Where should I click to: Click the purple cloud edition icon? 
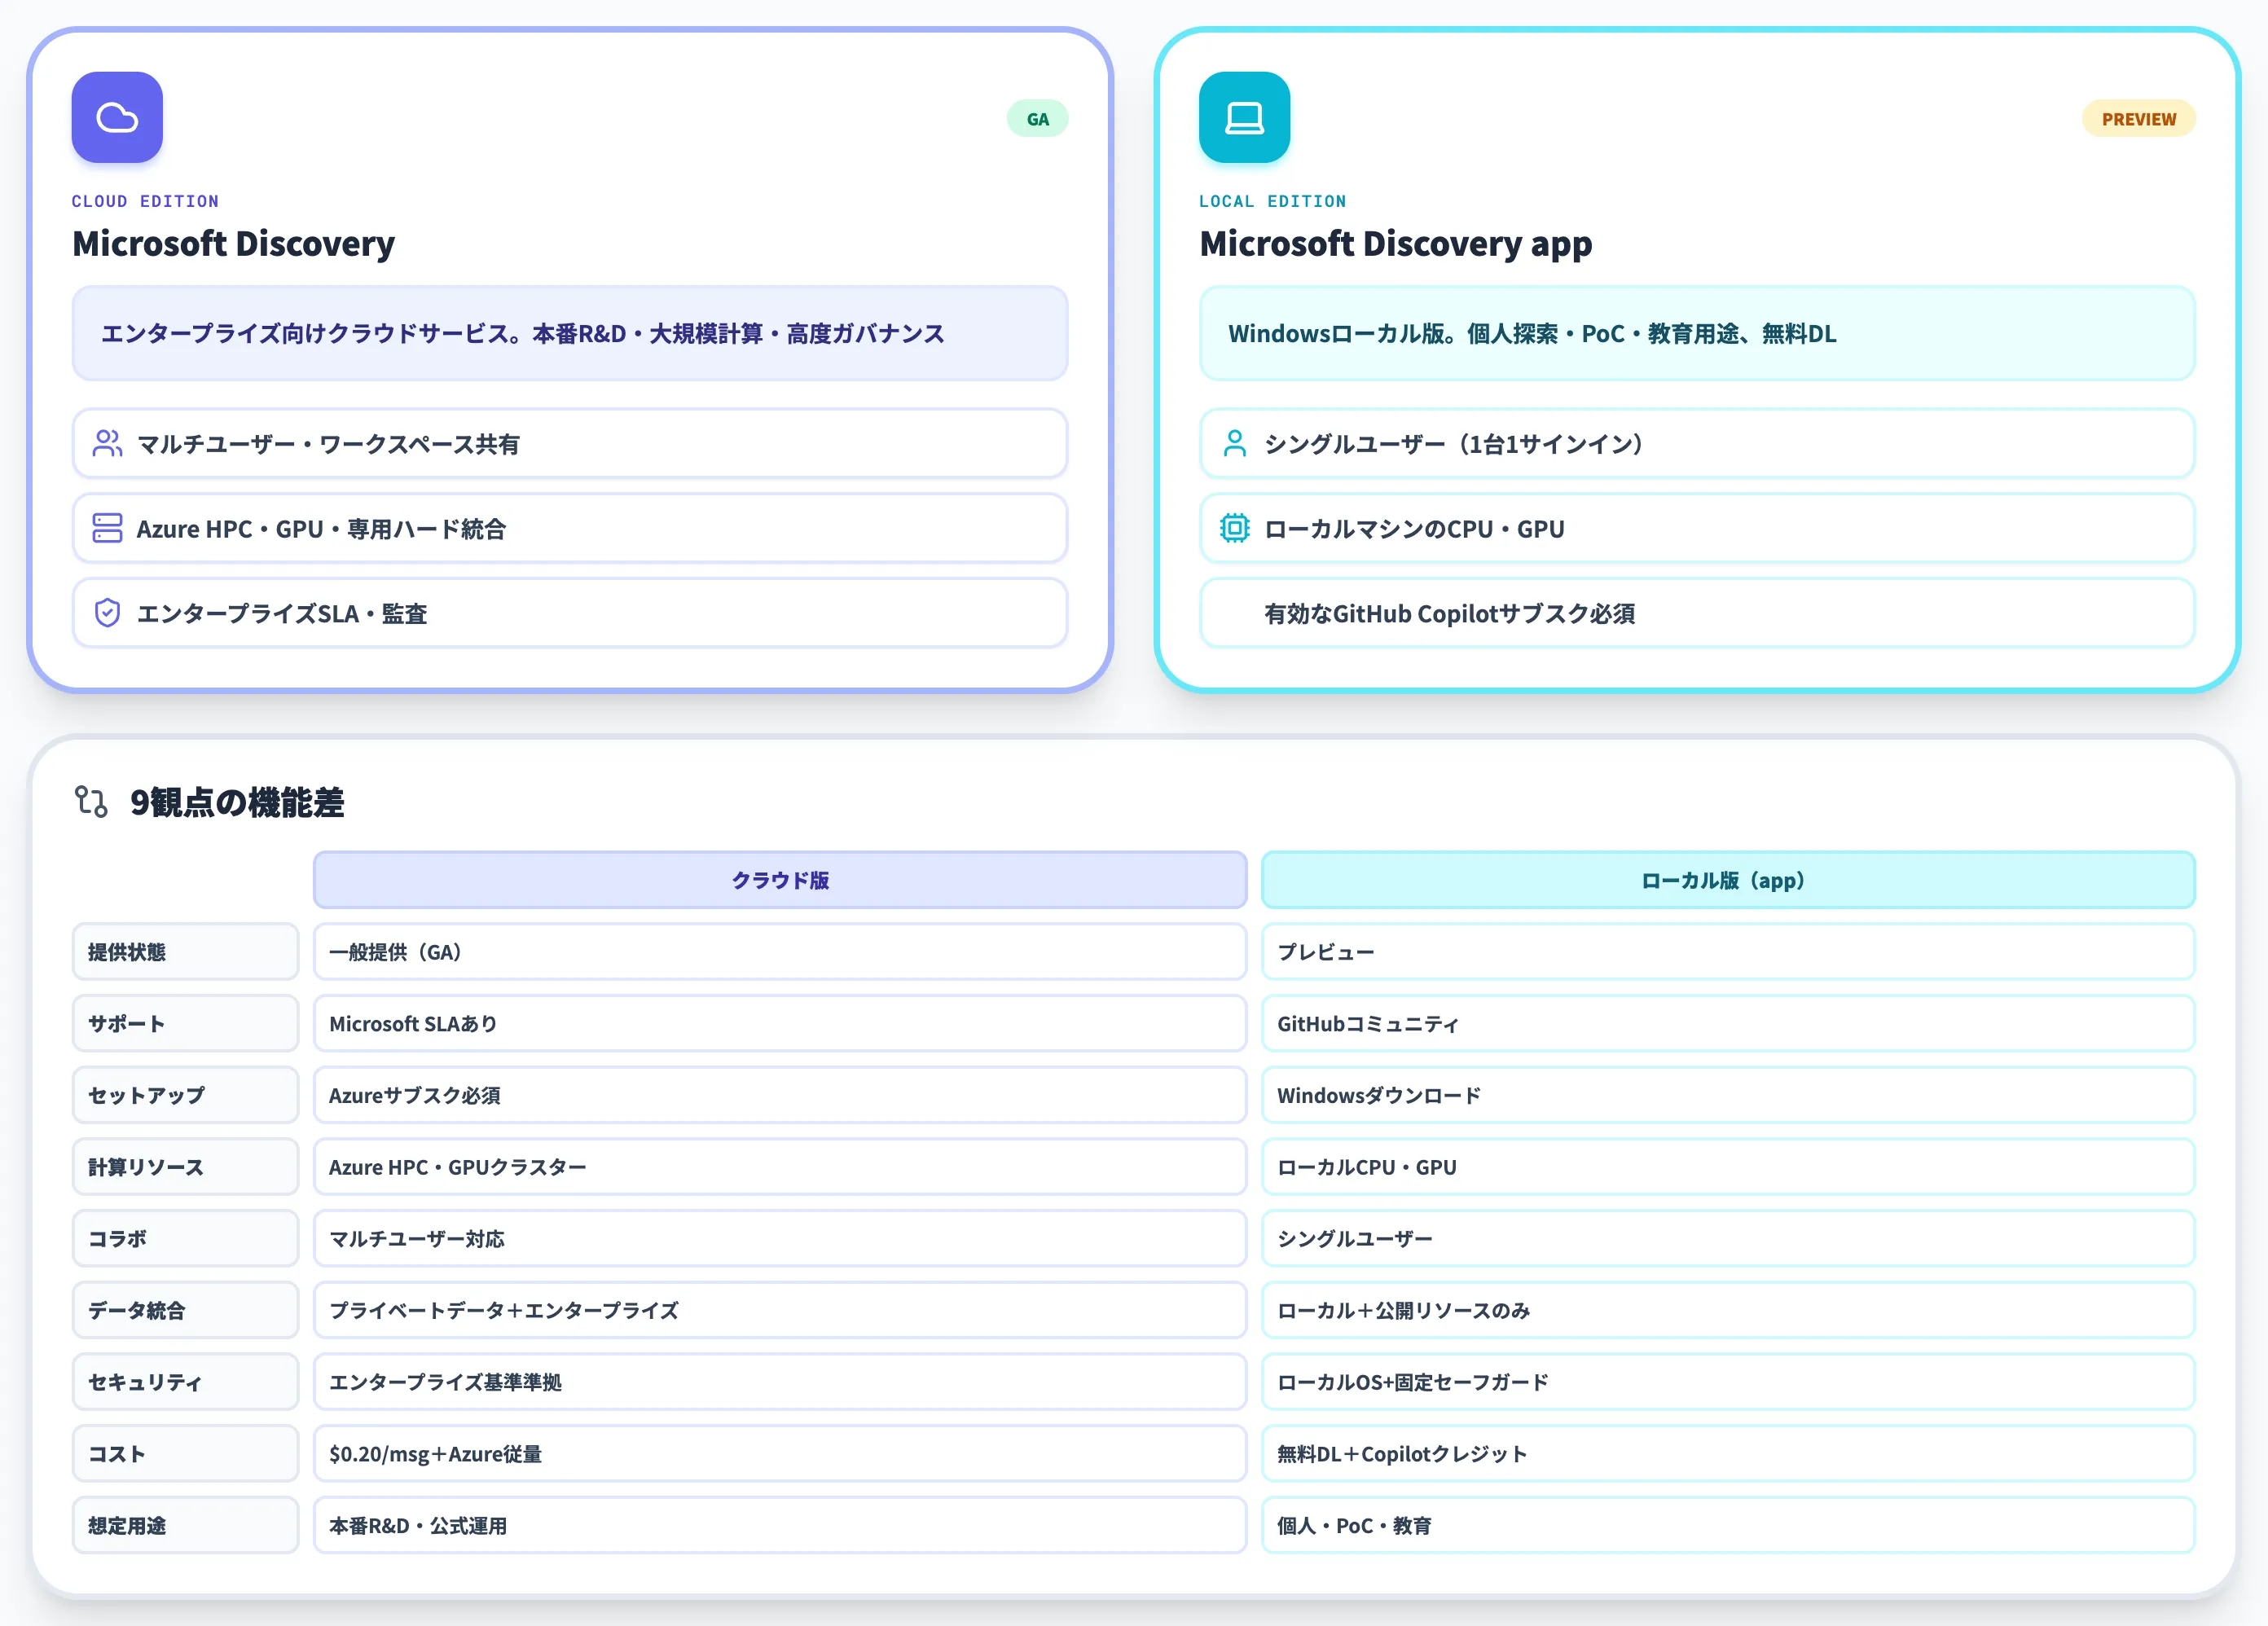pyautogui.click(x=117, y=117)
